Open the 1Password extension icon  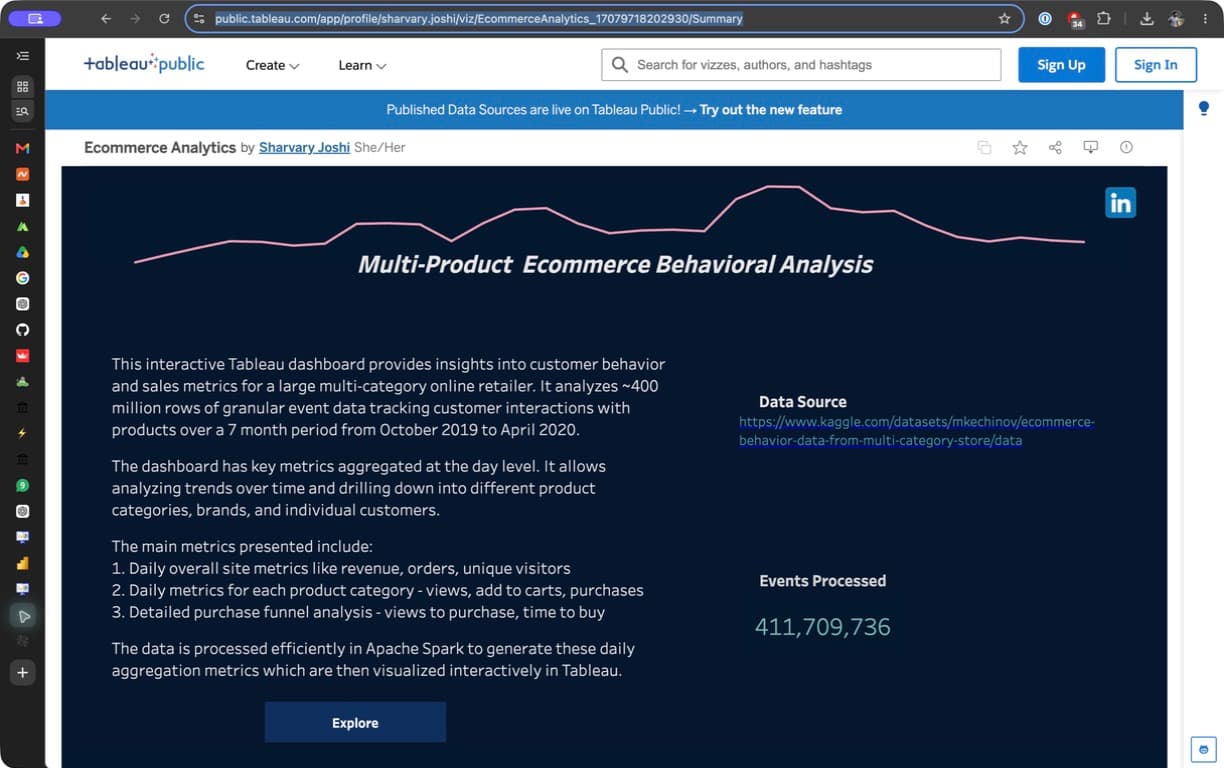(x=1045, y=18)
